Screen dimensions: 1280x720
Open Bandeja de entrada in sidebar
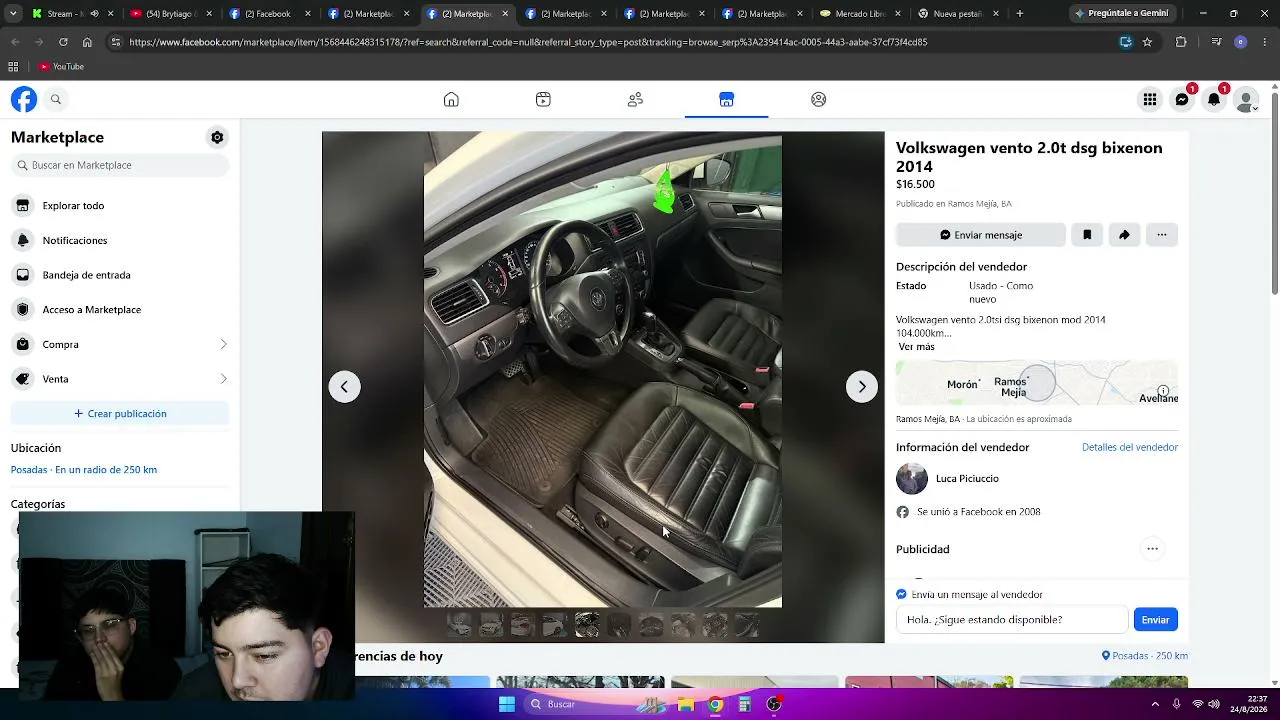(120, 275)
